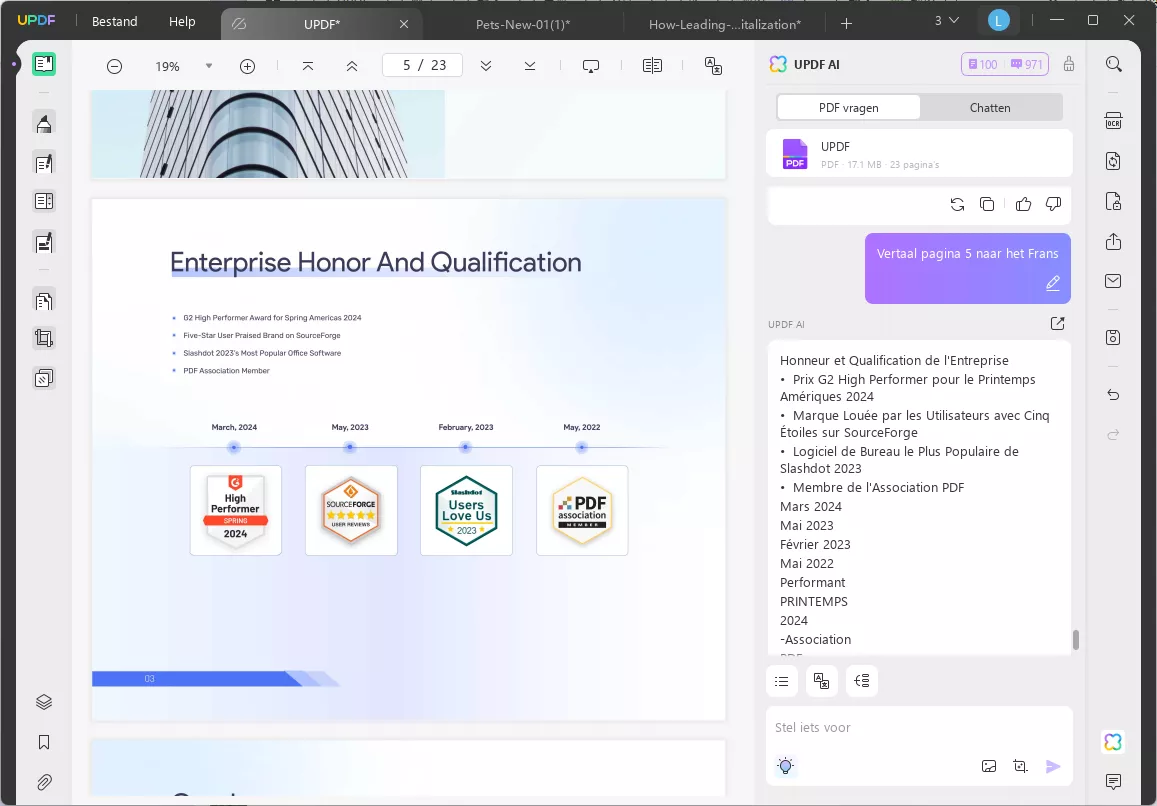
Task: Clear the AI chat history
Action: 1068,64
